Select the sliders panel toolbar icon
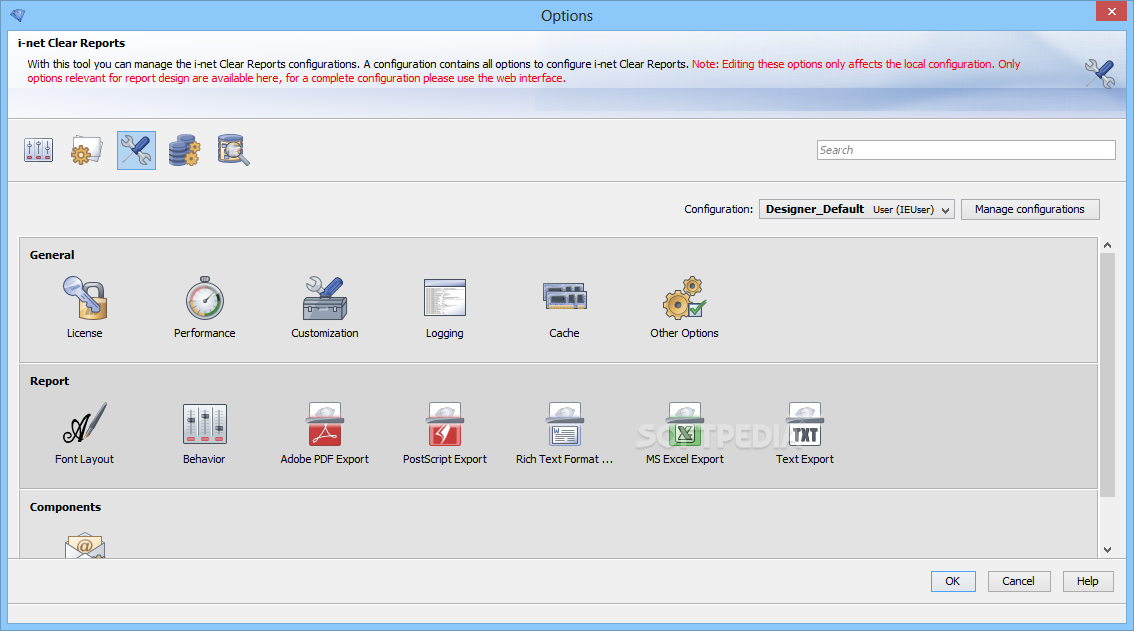 click(x=38, y=150)
